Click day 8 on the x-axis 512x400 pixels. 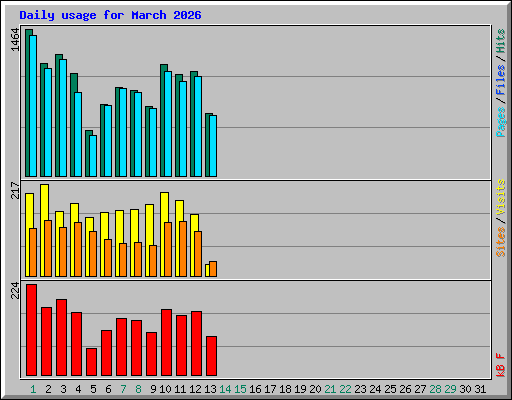tap(138, 389)
